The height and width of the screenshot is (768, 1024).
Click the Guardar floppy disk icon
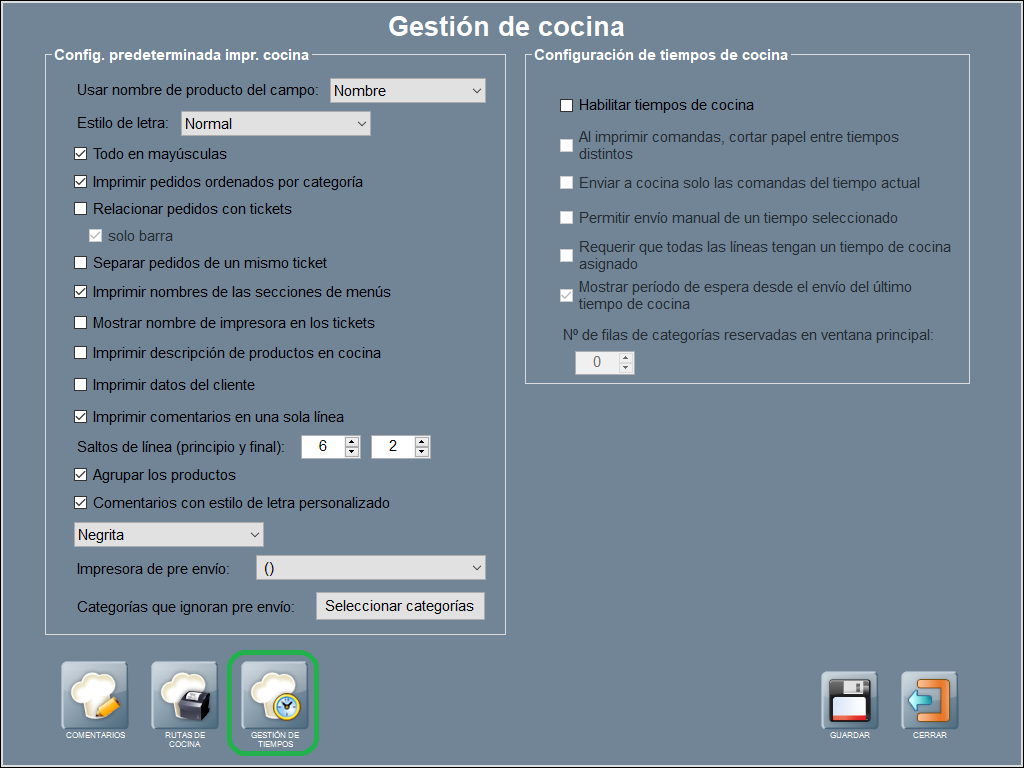click(x=849, y=700)
